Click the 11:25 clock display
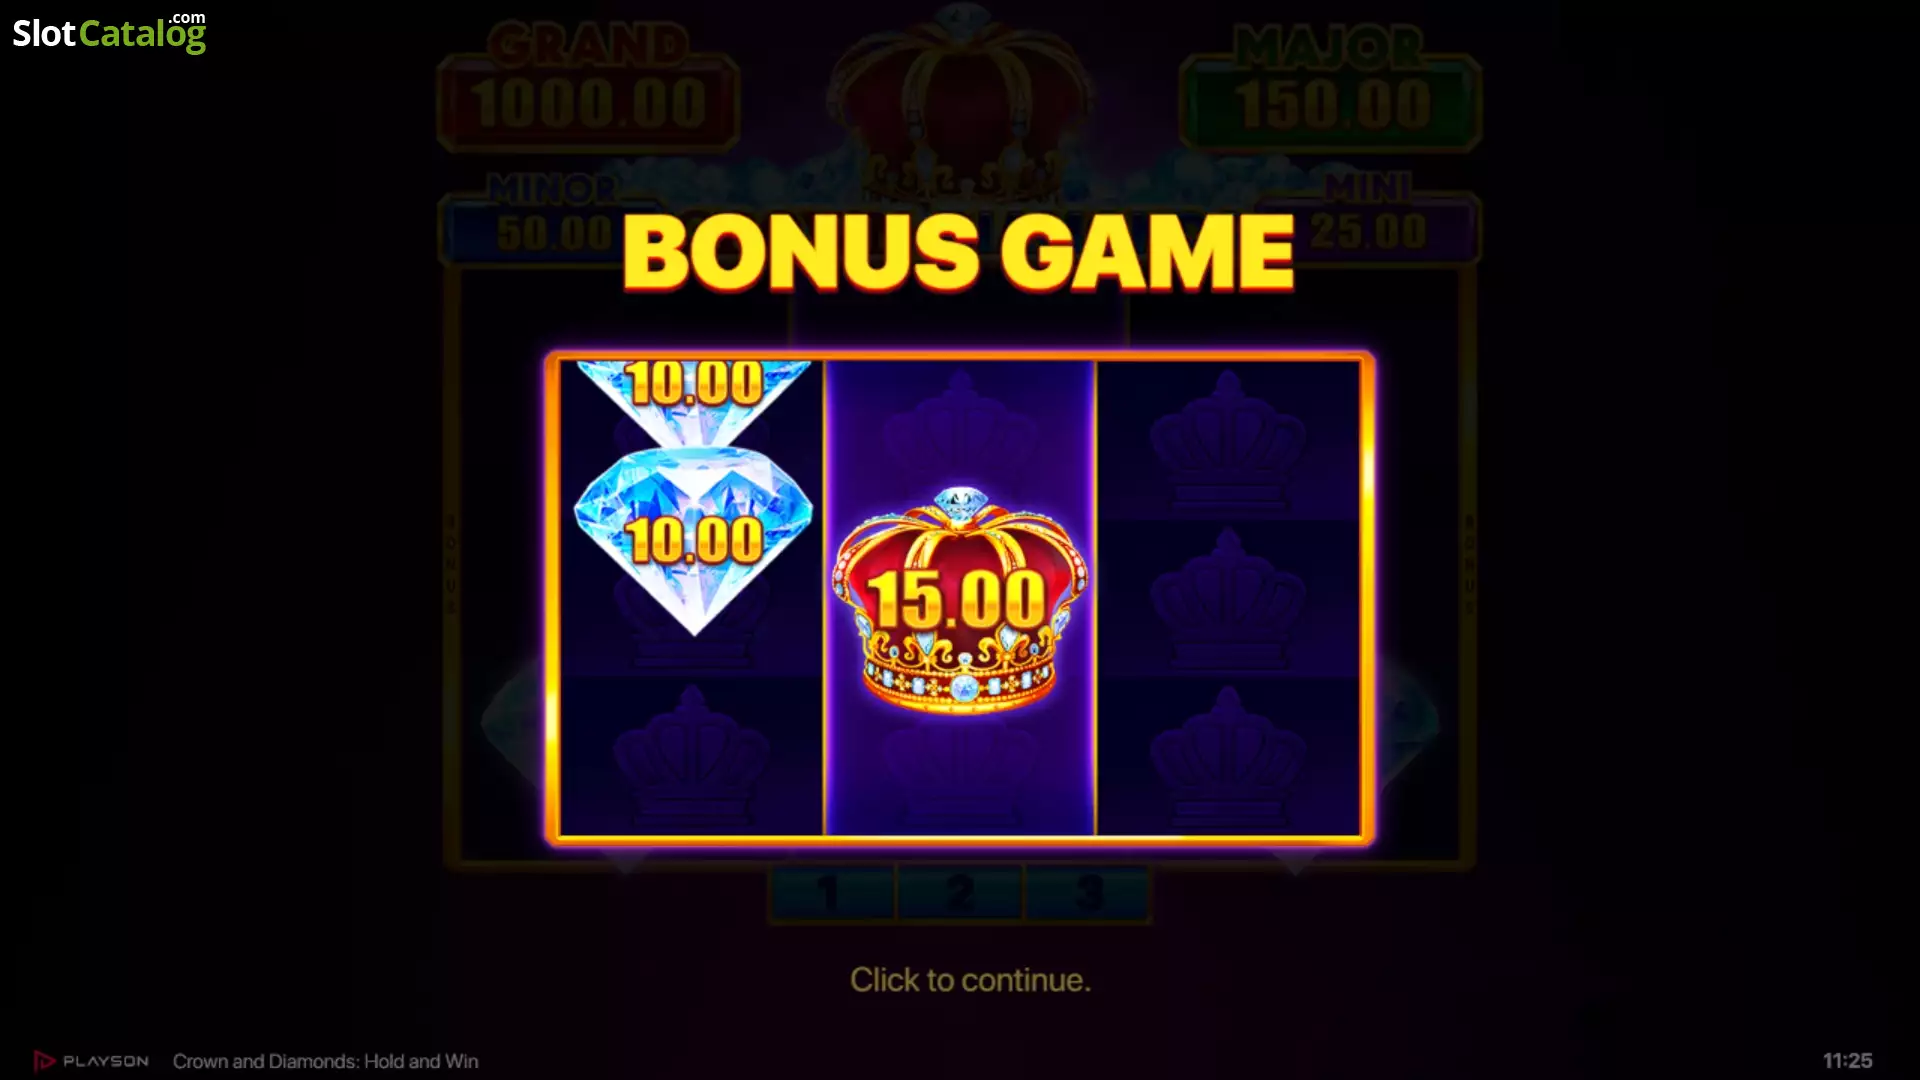Image resolution: width=1920 pixels, height=1080 pixels. [x=1847, y=1061]
